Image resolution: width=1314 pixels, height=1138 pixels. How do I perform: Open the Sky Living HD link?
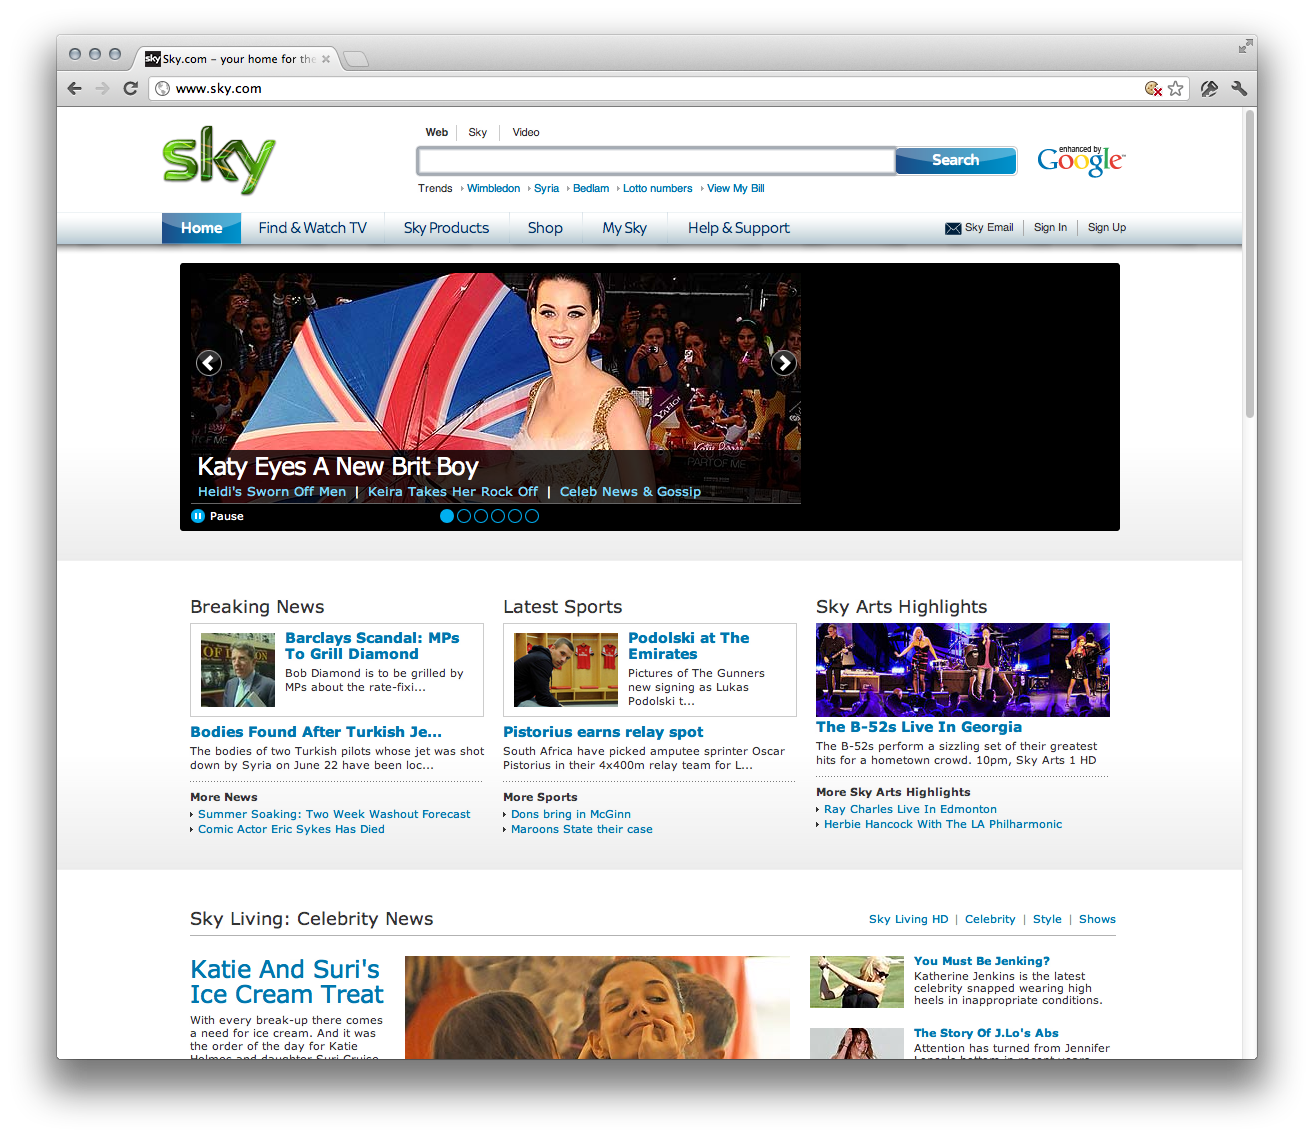point(908,919)
